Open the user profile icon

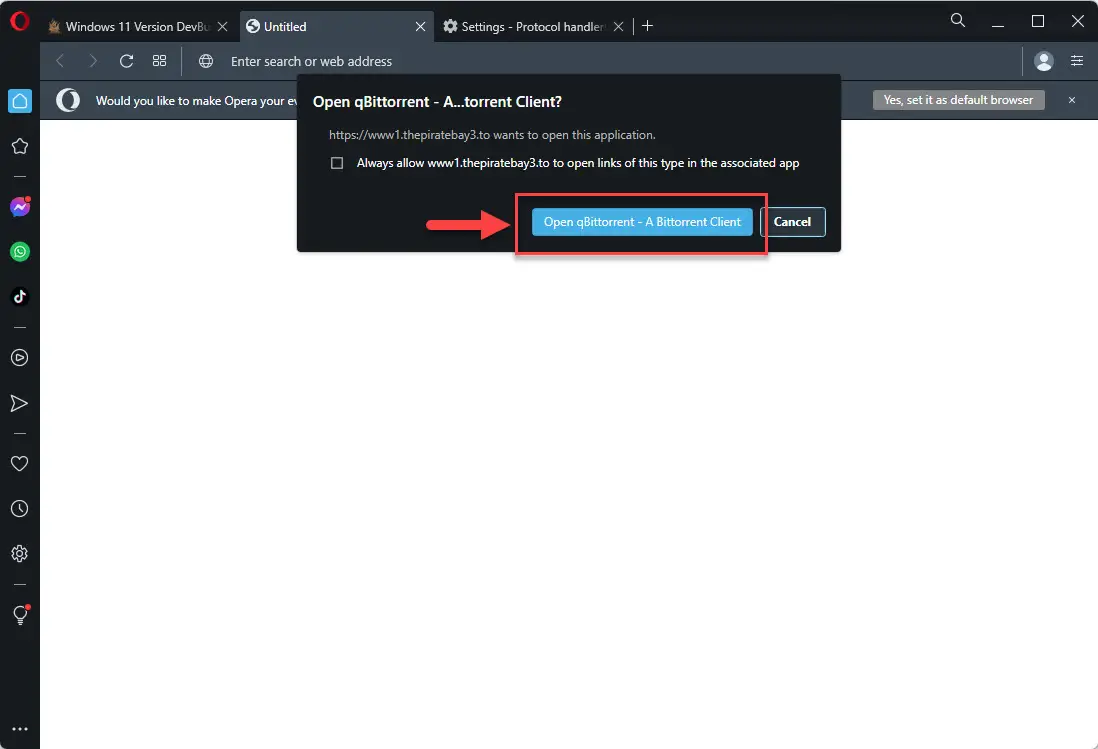click(x=1043, y=62)
